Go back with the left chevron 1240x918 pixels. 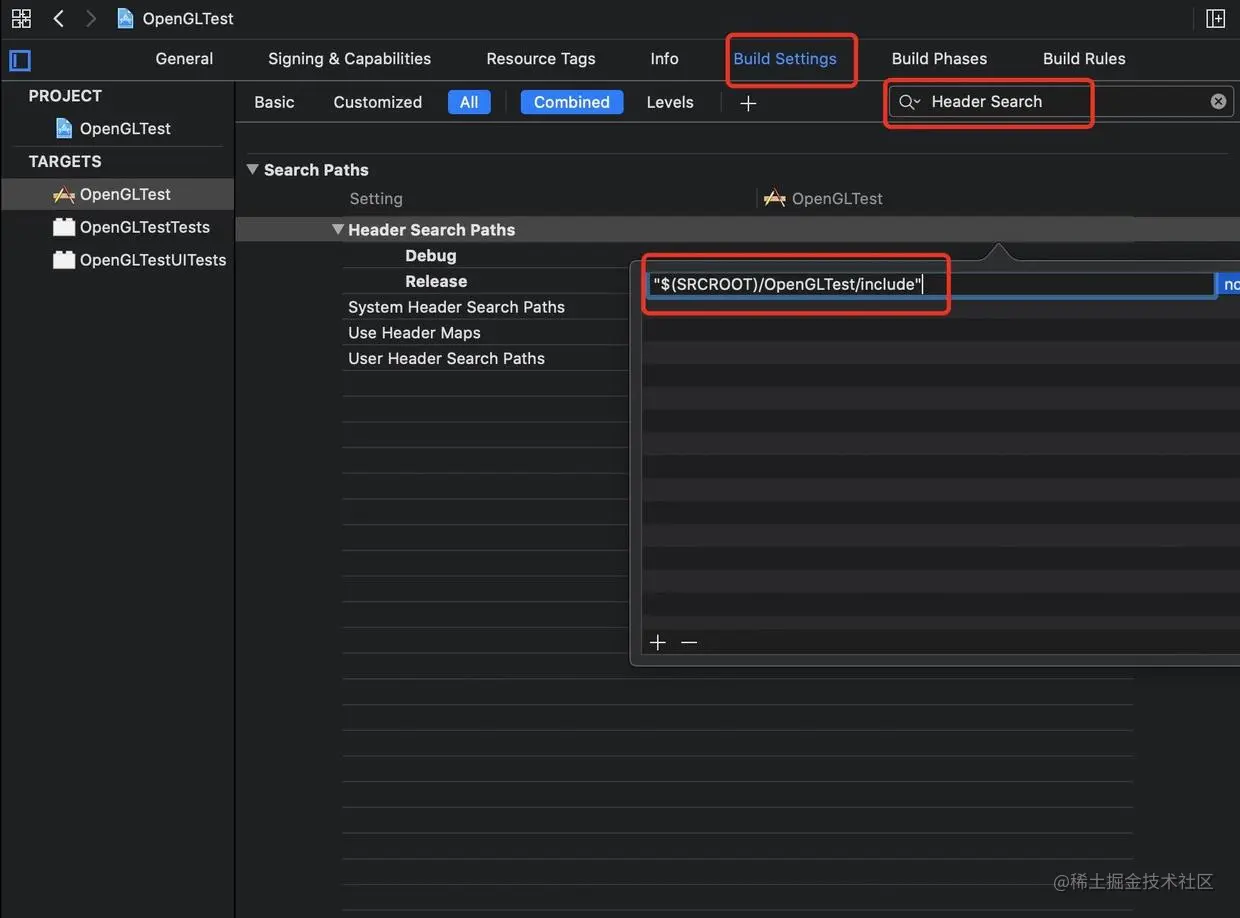coord(58,18)
